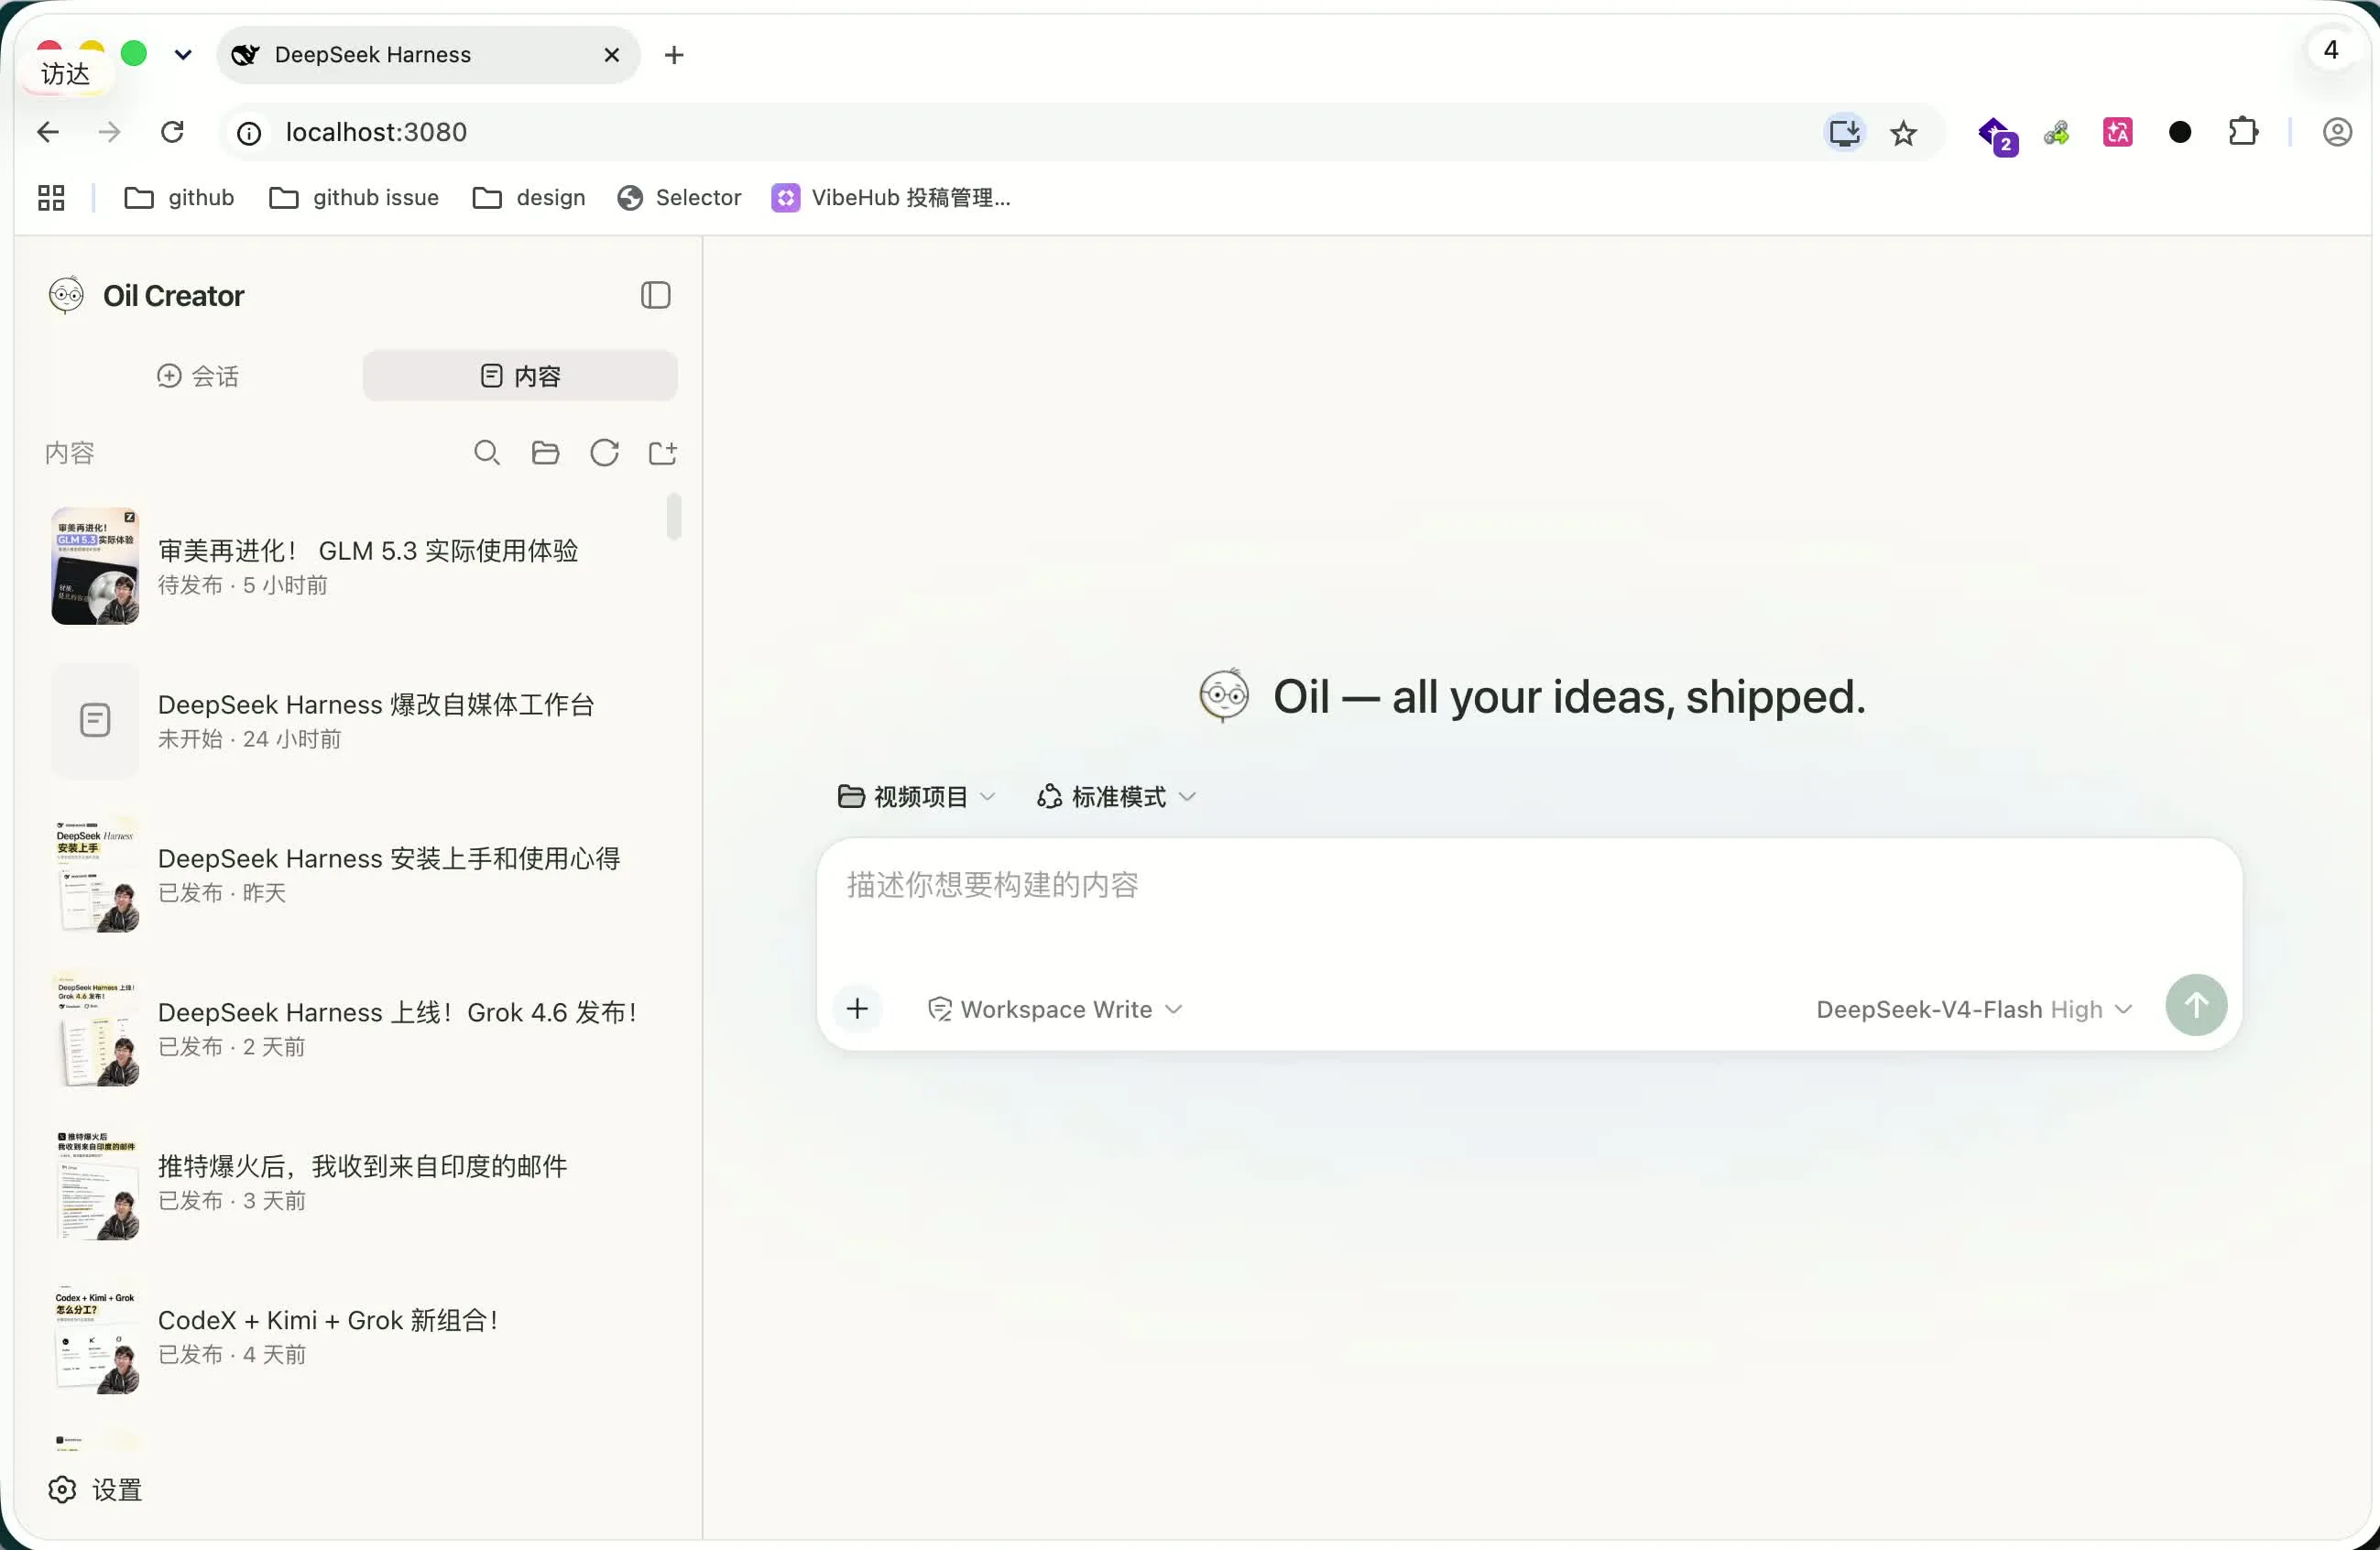
Task: Expand the tab search chevron
Action: [x=183, y=55]
